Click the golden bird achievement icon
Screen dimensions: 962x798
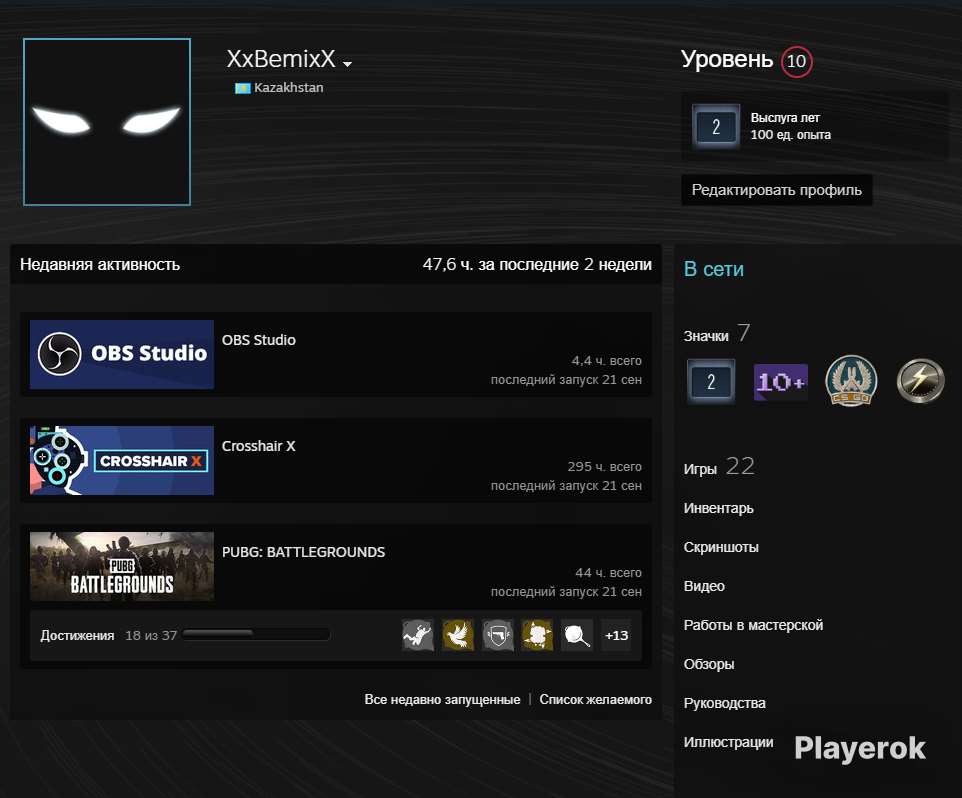click(458, 635)
